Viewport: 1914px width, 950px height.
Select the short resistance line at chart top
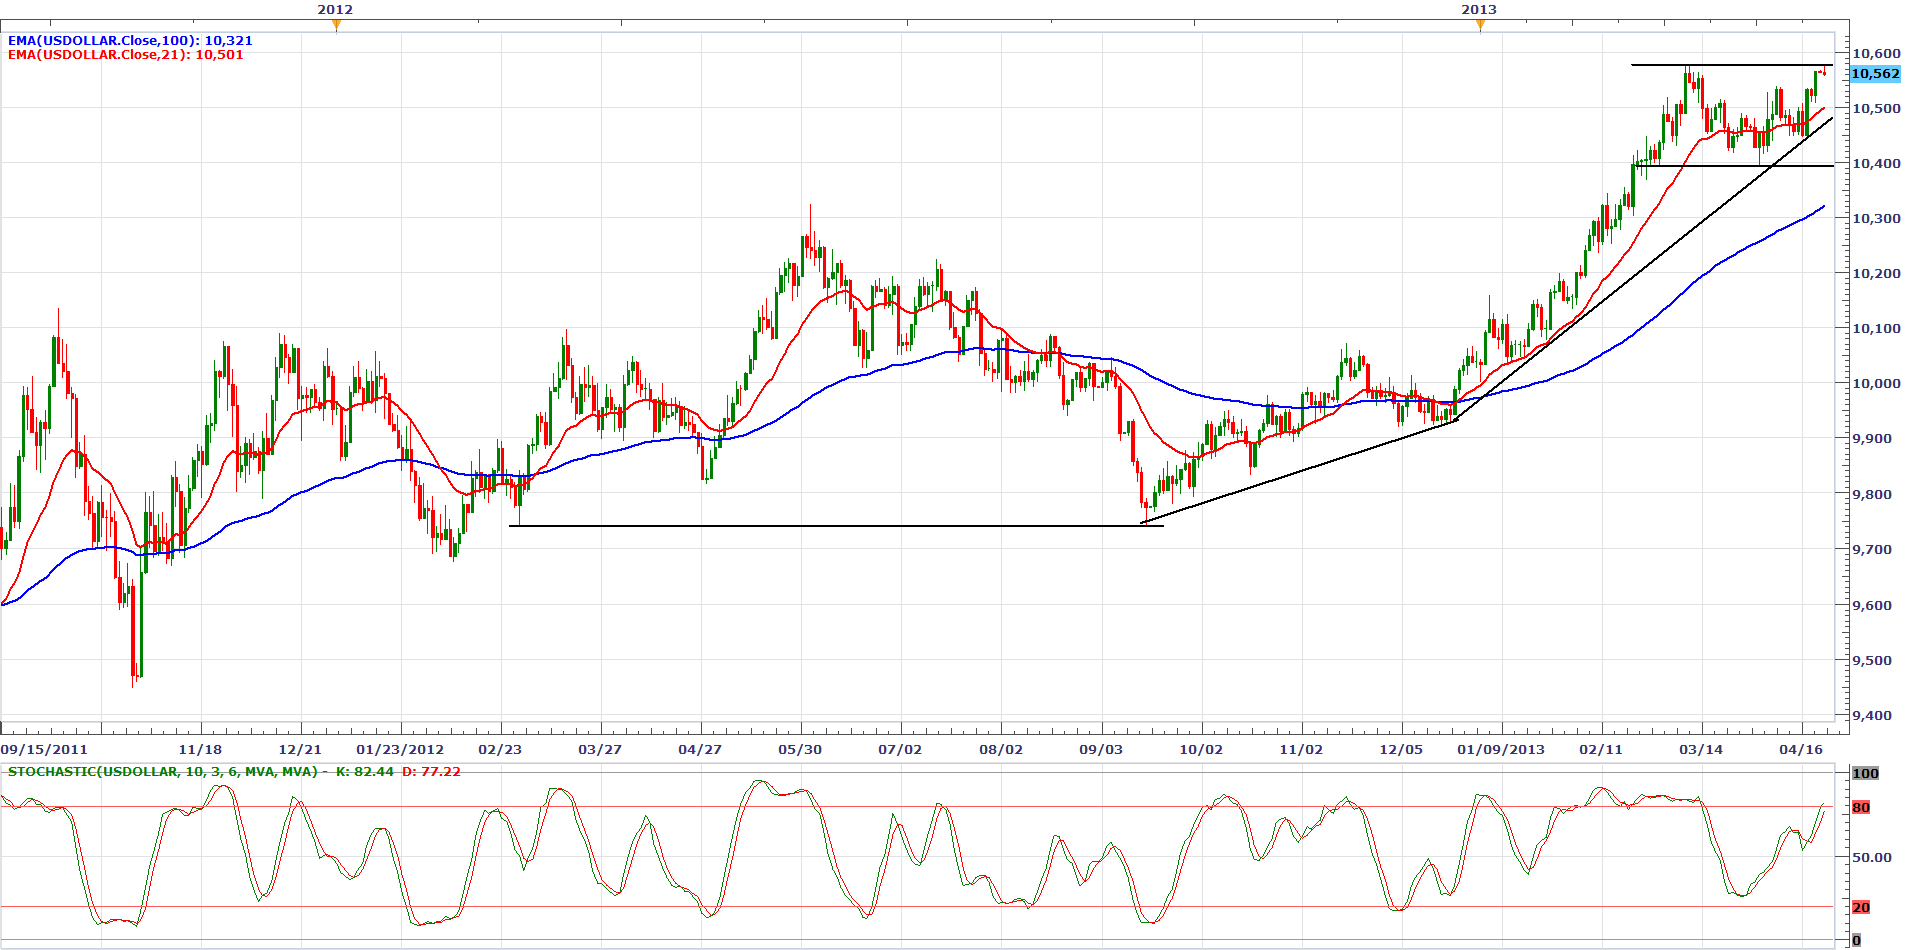1730,65
